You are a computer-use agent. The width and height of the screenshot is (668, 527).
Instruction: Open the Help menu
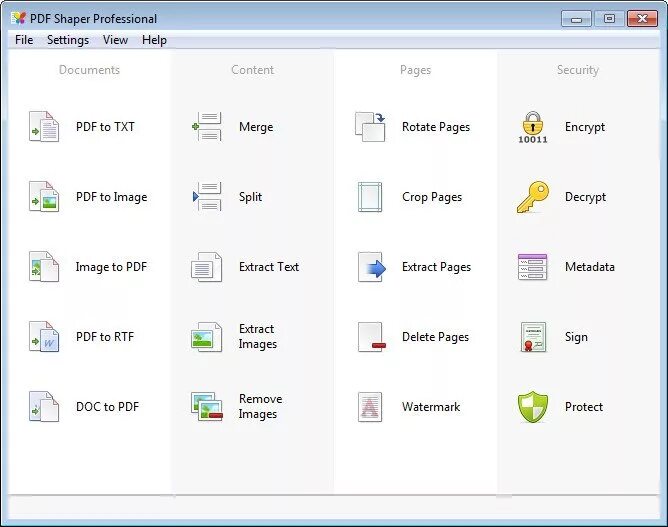154,40
